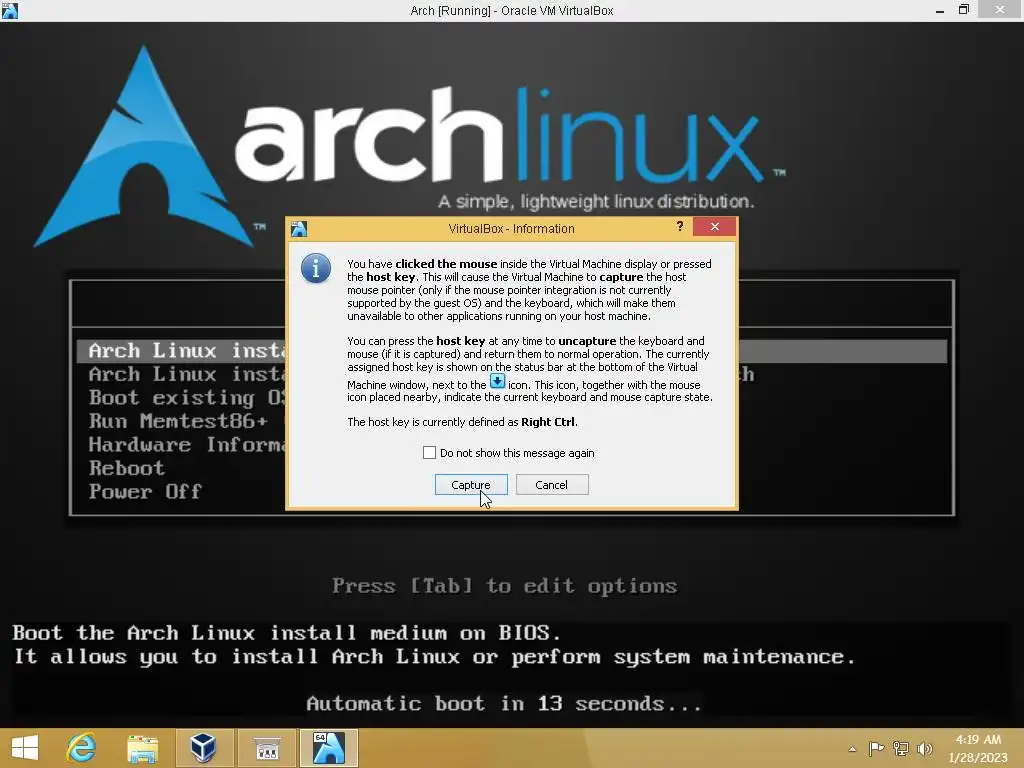Open VirtualBox Manager cube icon in taskbar
The width and height of the screenshot is (1024, 768).
tap(204, 748)
